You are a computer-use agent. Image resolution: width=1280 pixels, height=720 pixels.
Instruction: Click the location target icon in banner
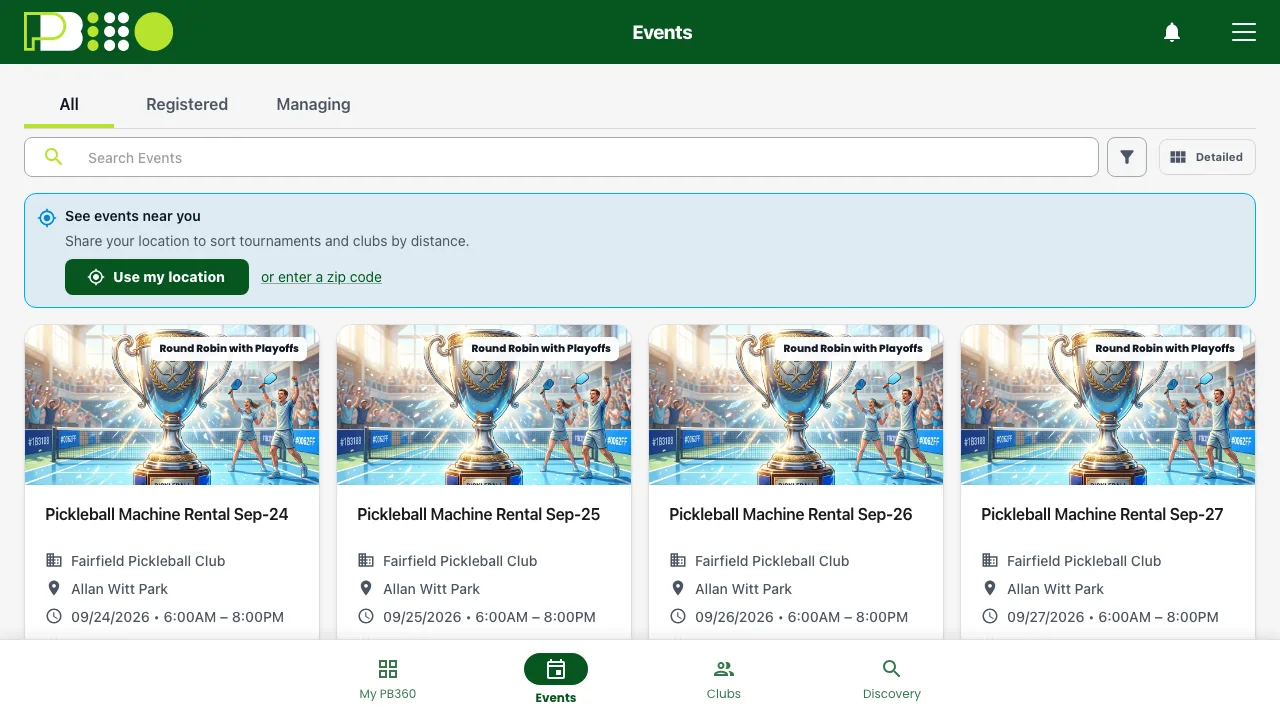47,217
